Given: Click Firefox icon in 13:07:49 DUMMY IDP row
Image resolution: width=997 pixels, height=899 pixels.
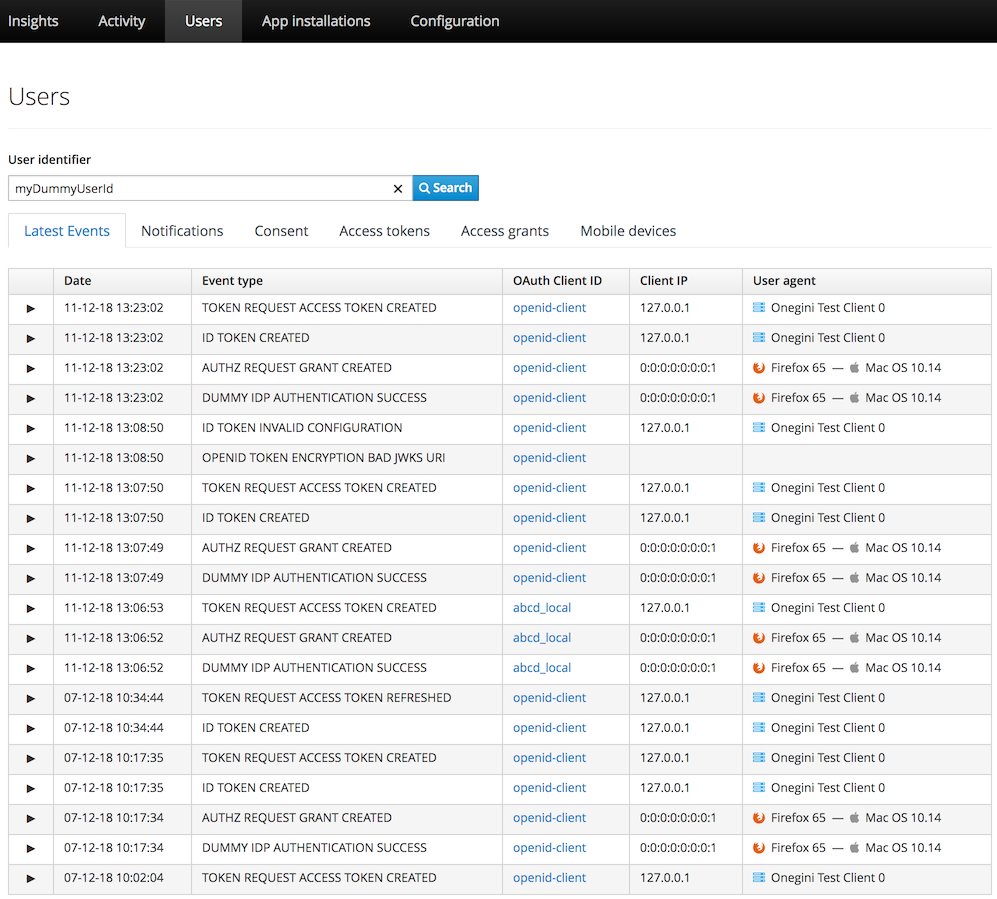Looking at the screenshot, I should [759, 577].
